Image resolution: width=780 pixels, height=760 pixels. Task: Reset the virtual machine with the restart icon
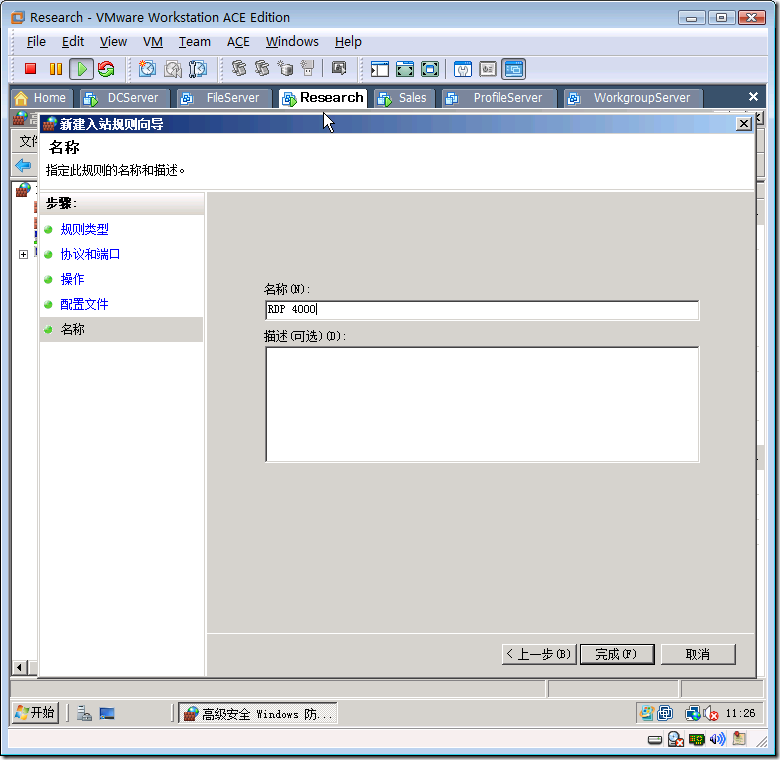[106, 69]
